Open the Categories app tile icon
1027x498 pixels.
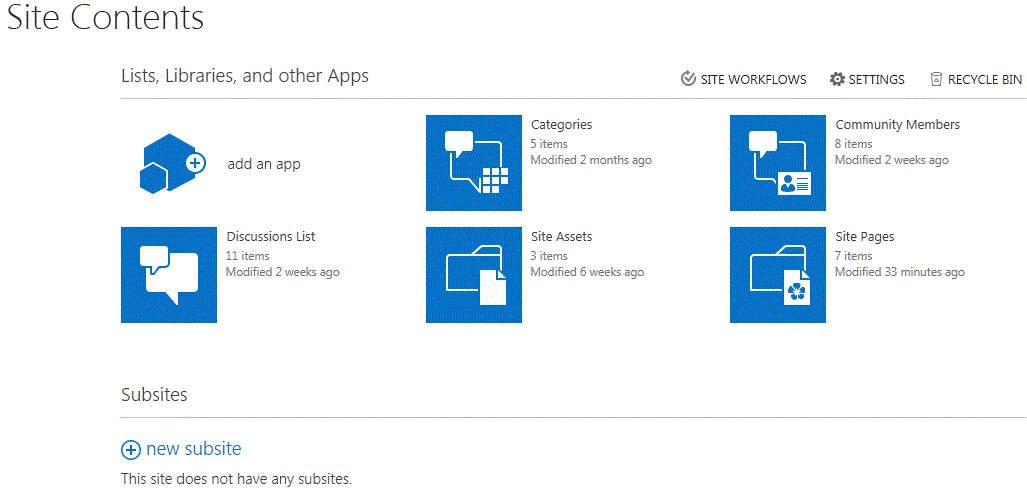tap(474, 163)
